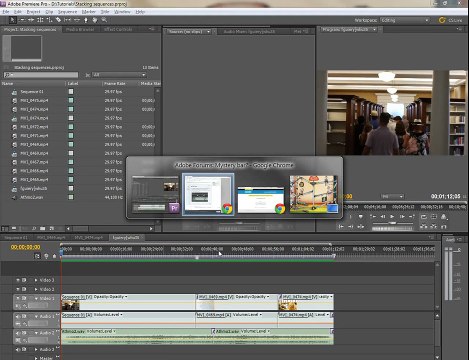Open the Window menu
The height and width of the screenshot is (360, 469).
point(122,12)
